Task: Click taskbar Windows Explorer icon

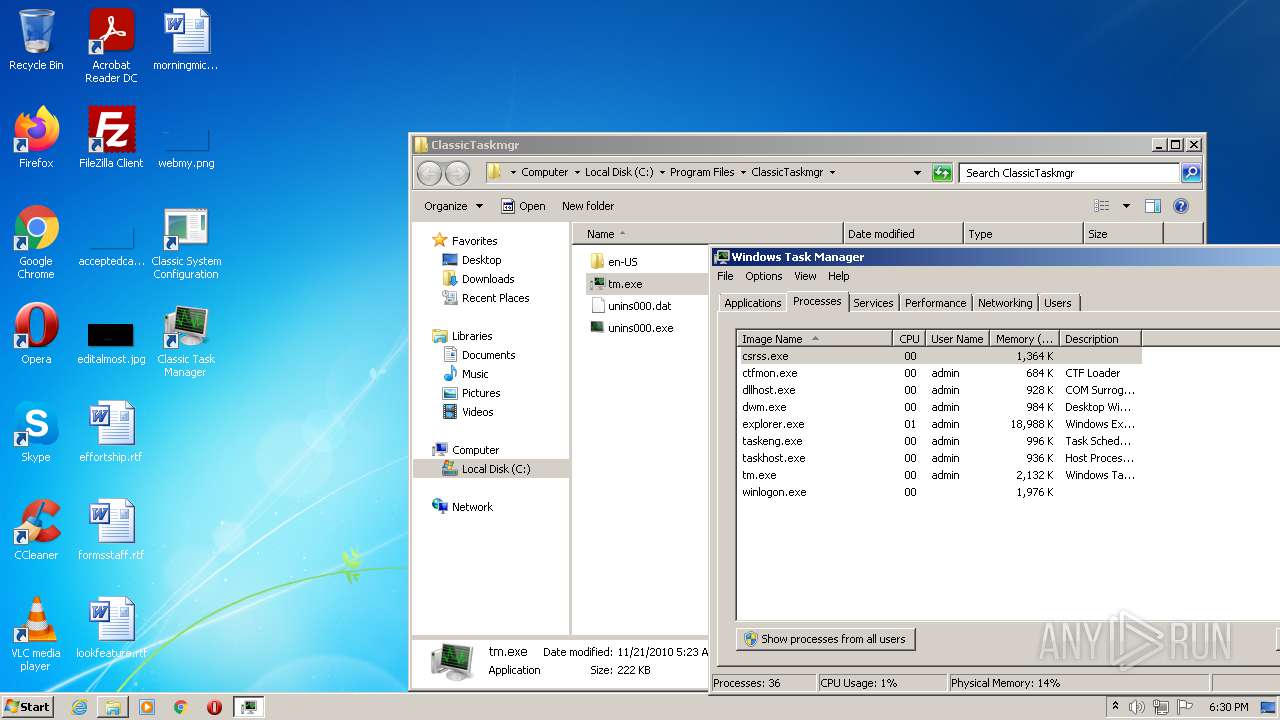Action: tap(113, 707)
